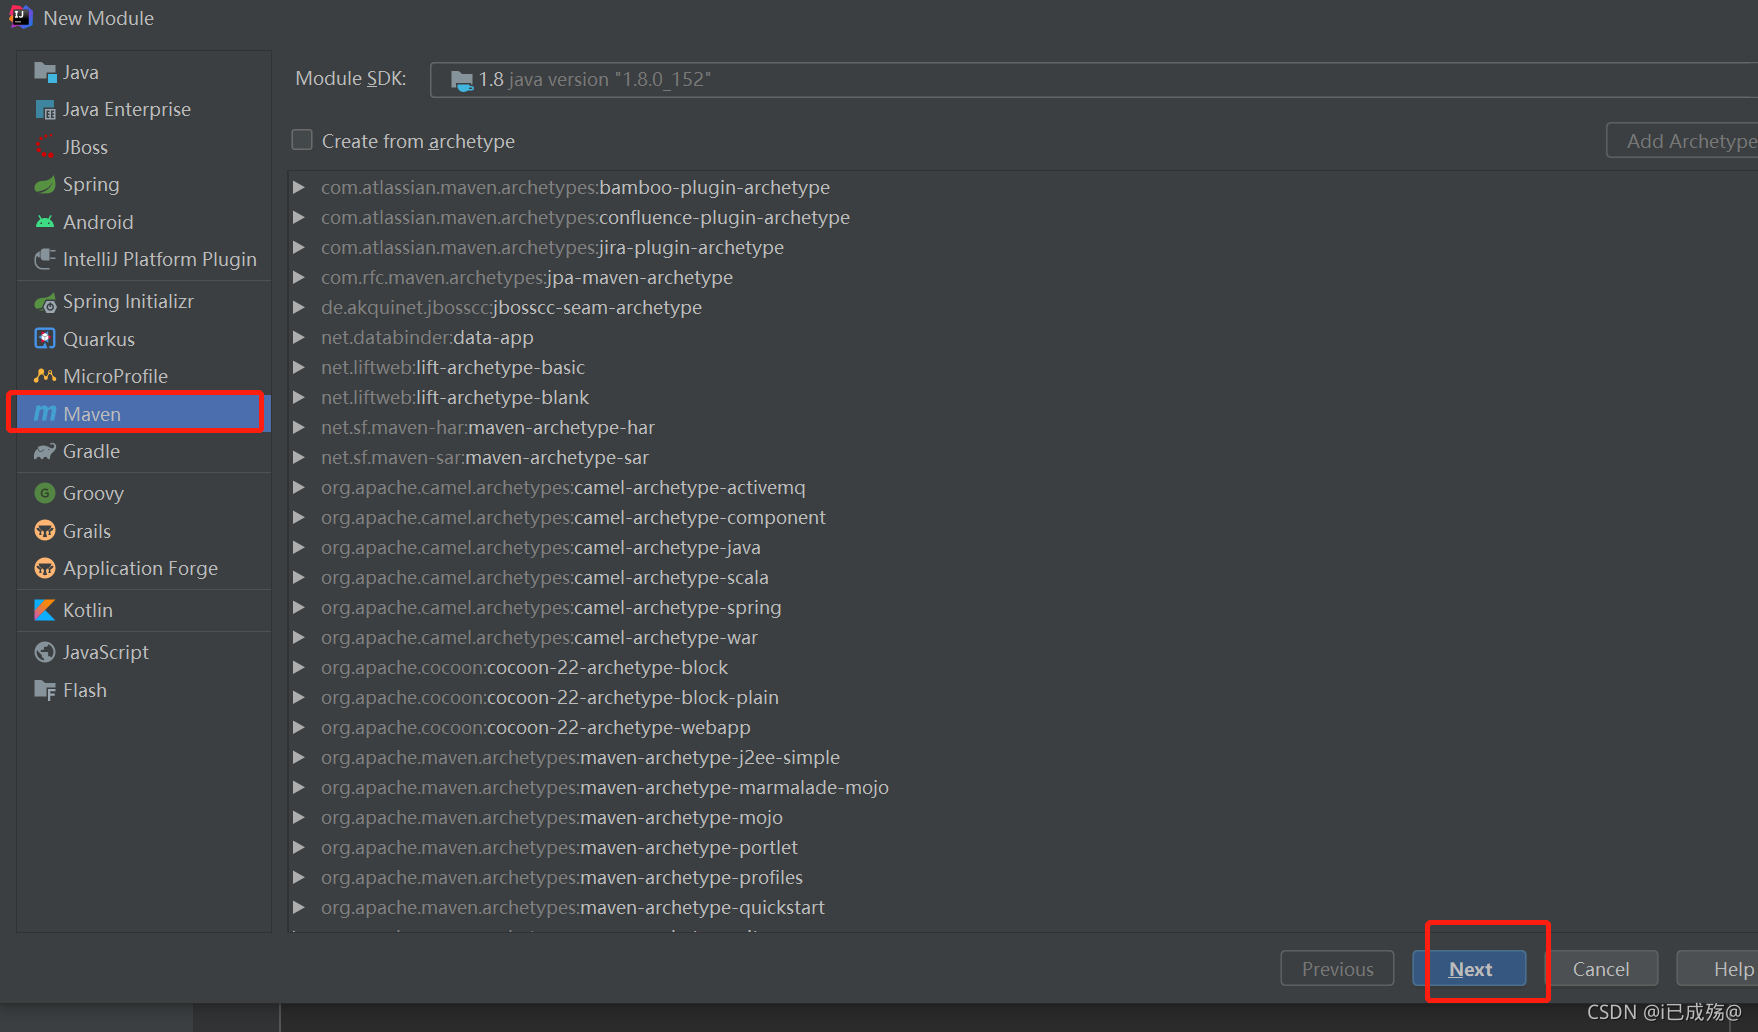Select camel-archetype-java row text
1758x1032 pixels.
(541, 547)
